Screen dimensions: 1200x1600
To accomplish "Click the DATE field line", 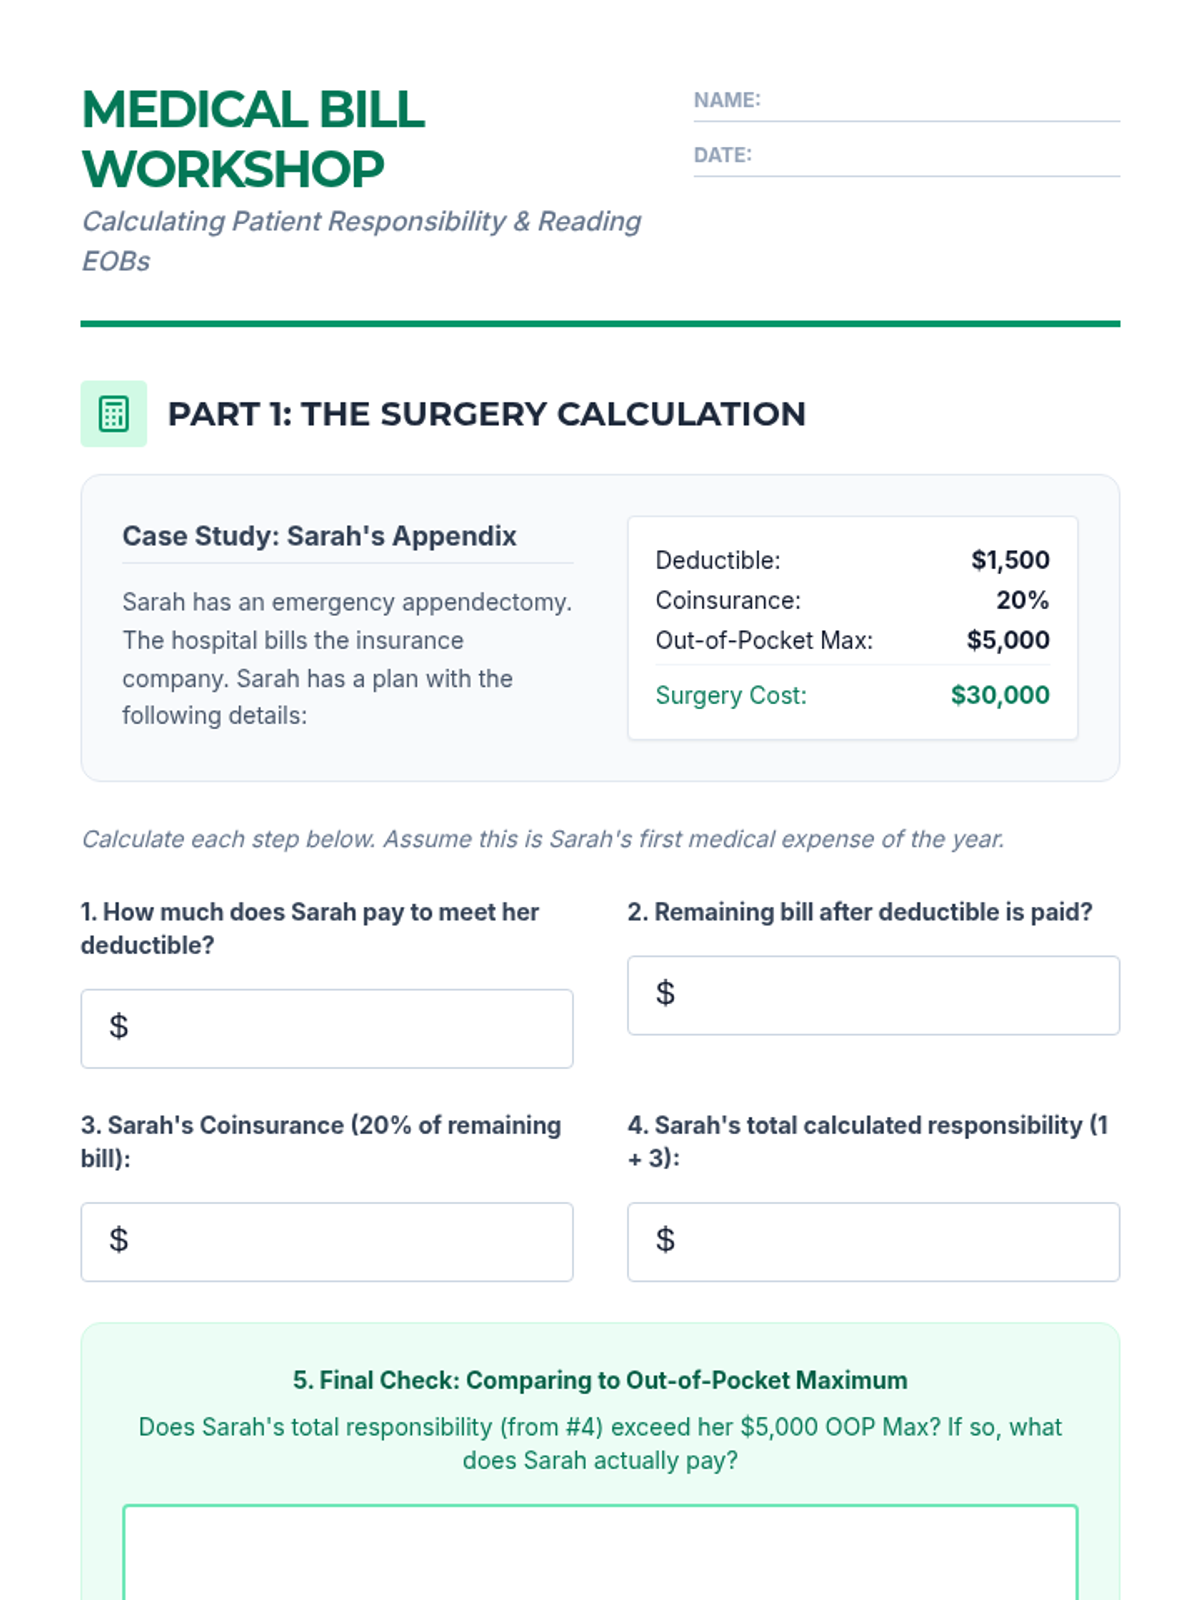I will point(938,157).
